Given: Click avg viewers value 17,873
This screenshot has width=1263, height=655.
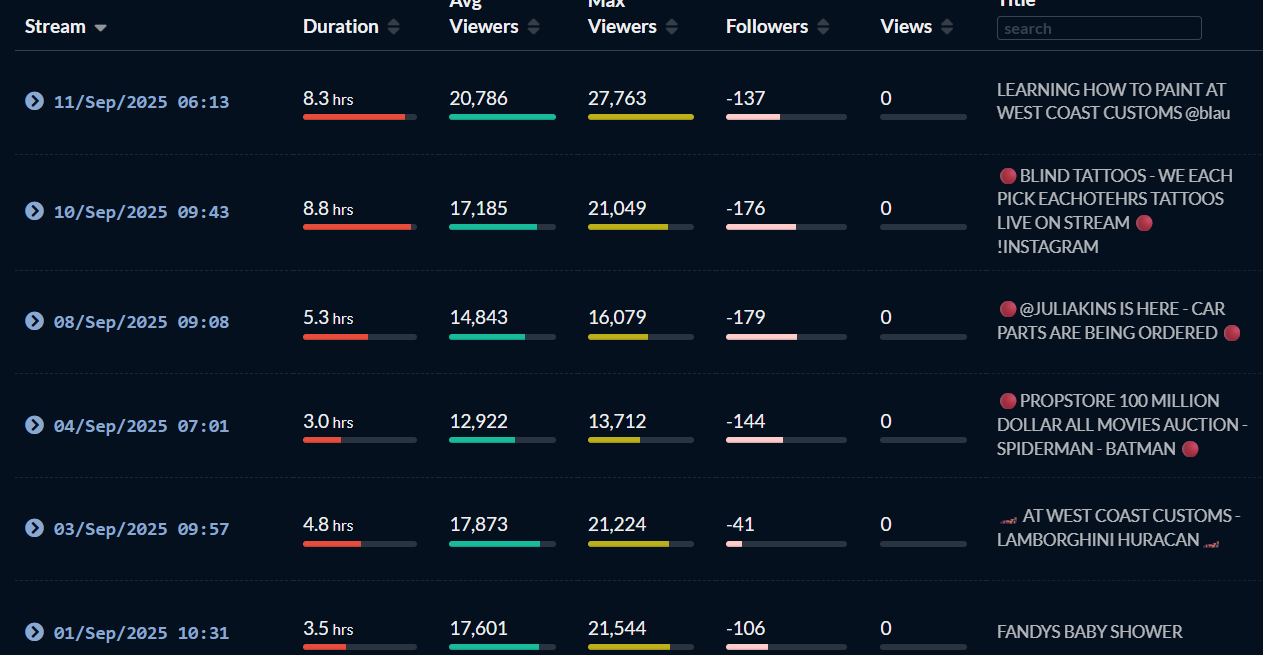Looking at the screenshot, I should 479,524.
